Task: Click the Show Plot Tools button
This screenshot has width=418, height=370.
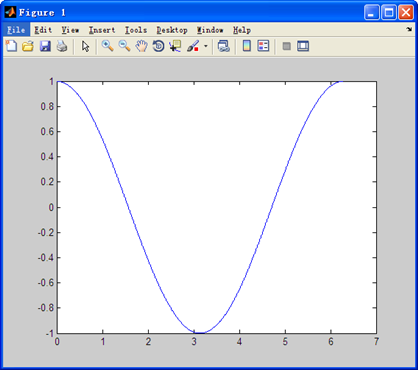Action: [303, 46]
